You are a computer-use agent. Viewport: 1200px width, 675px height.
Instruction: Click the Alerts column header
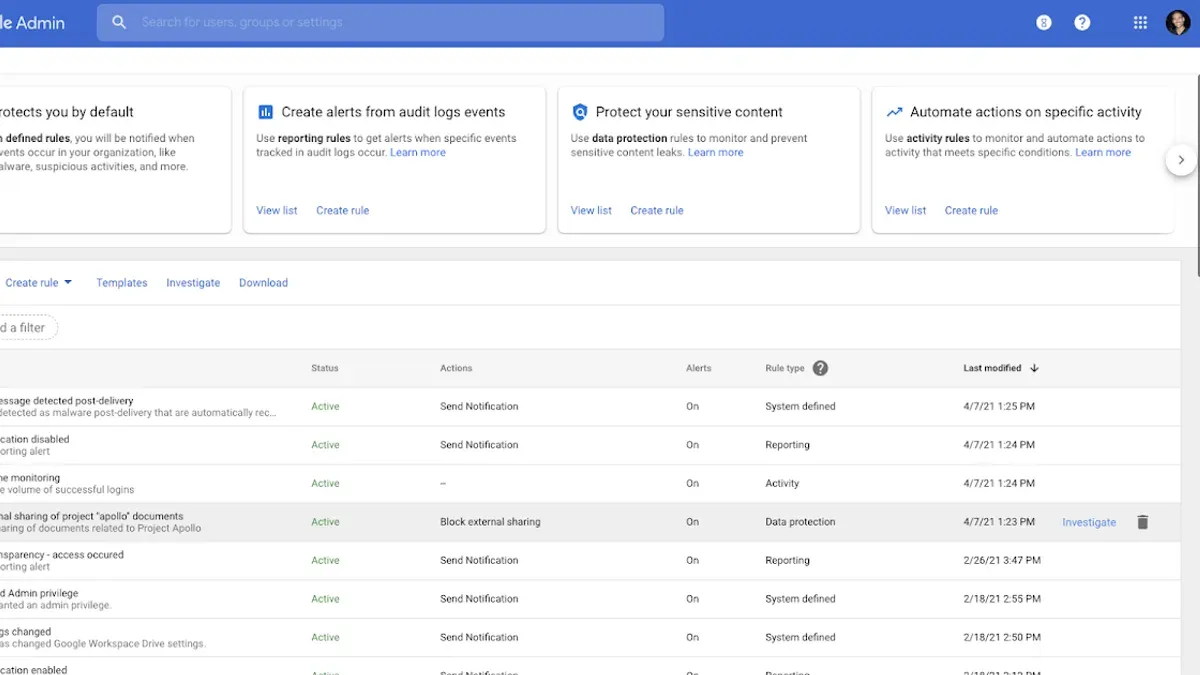coord(699,368)
